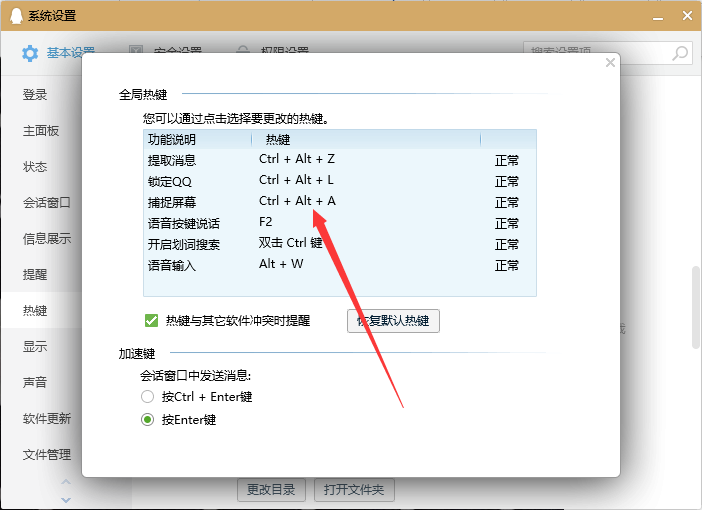Image resolution: width=702 pixels, height=510 pixels.
Task: Click the gear icon beside 基本设置
Action: tap(30, 53)
